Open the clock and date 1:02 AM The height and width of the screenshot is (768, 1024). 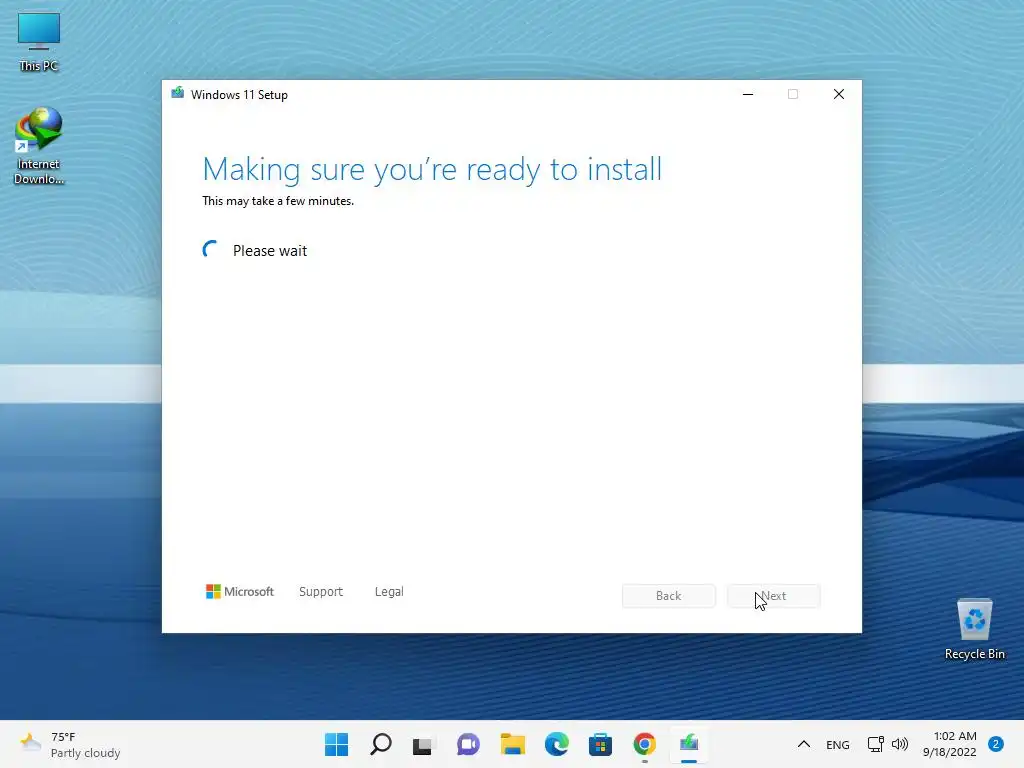950,744
